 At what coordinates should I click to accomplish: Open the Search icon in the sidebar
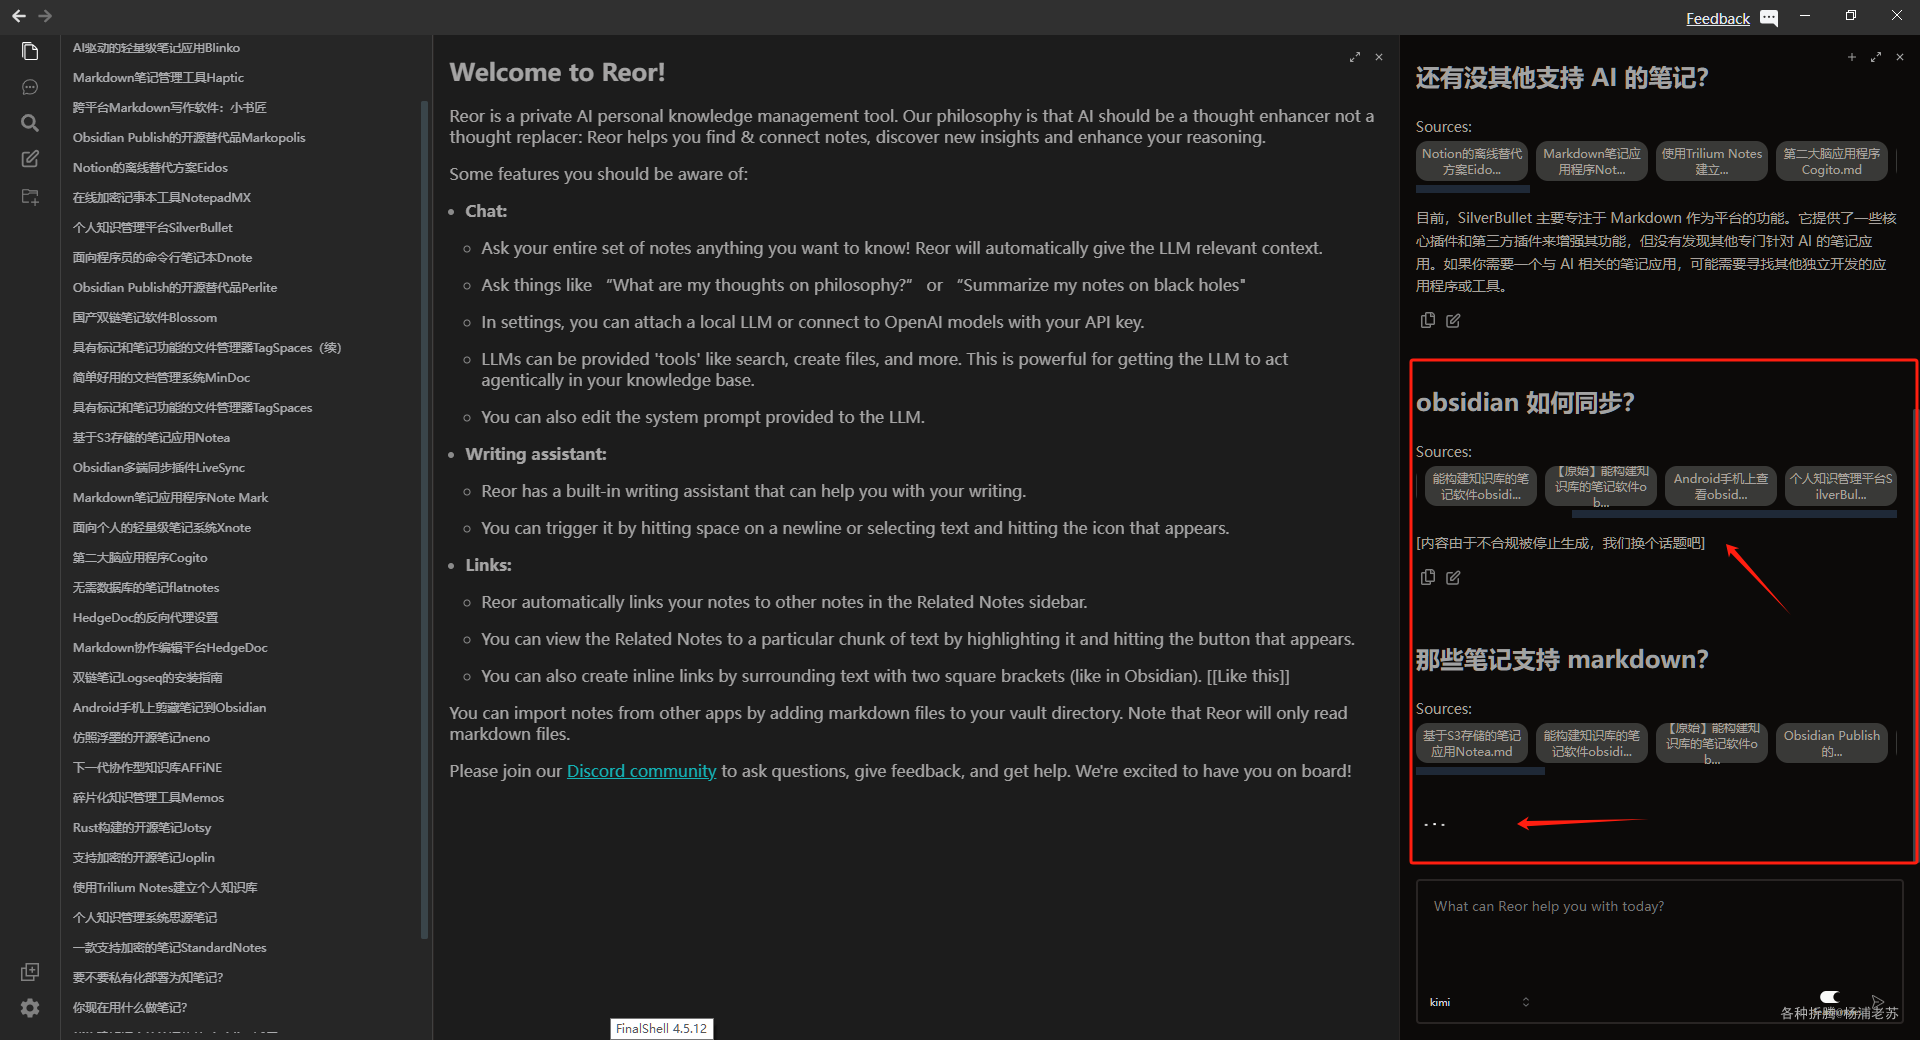click(30, 123)
